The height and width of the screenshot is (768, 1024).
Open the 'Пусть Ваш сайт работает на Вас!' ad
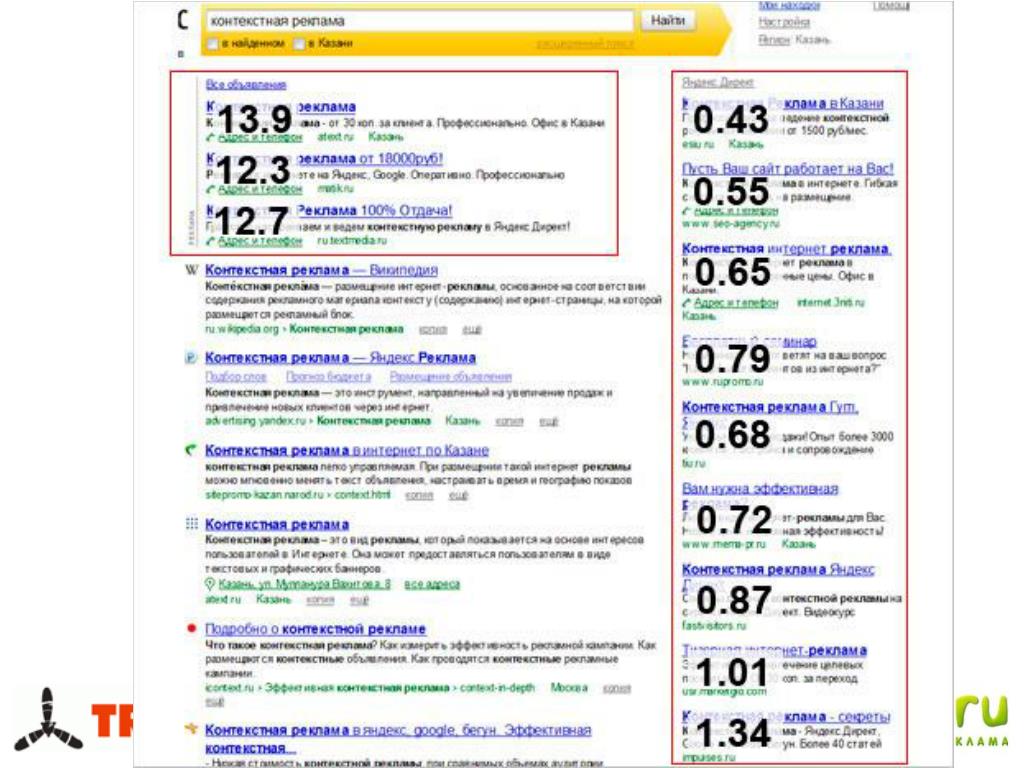click(x=788, y=168)
